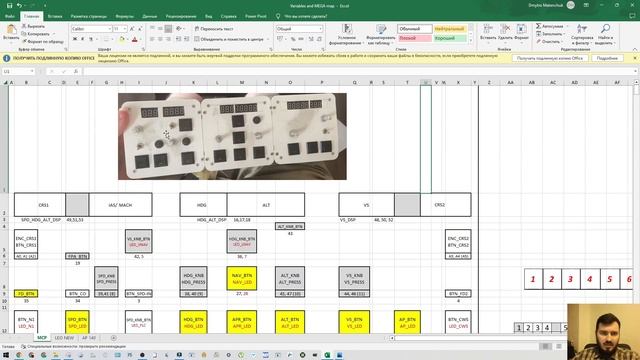Increase indent icon in alignment group
The height and width of the screenshot is (360, 640).
[x=187, y=39]
